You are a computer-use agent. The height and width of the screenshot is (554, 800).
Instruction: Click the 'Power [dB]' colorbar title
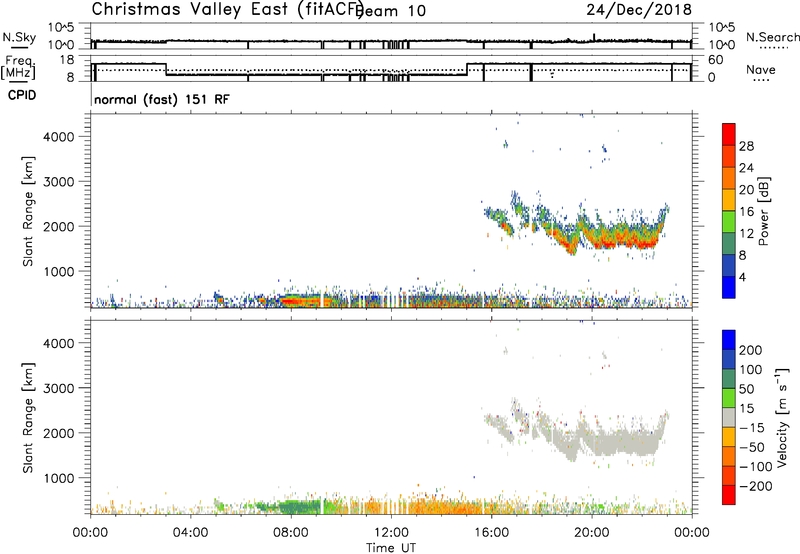(763, 211)
